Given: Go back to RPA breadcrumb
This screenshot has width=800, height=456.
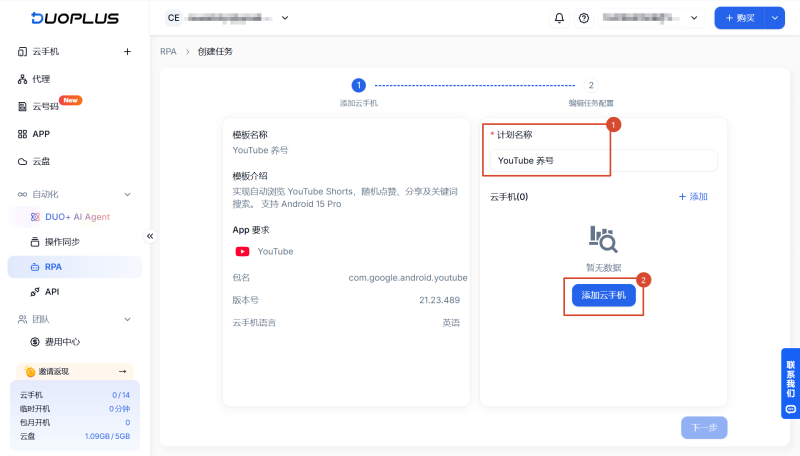Looking at the screenshot, I should [x=168, y=52].
